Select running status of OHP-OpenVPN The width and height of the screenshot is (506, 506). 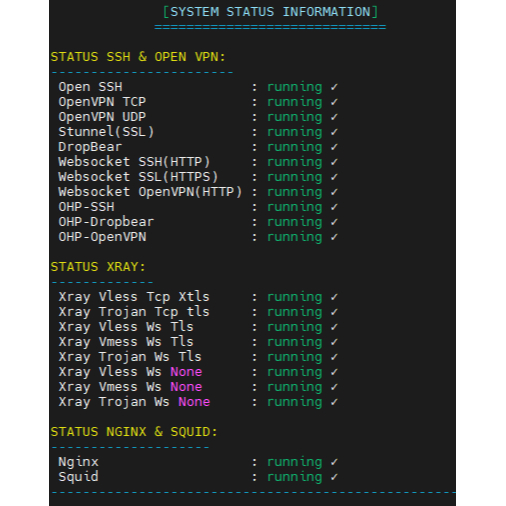pos(295,237)
